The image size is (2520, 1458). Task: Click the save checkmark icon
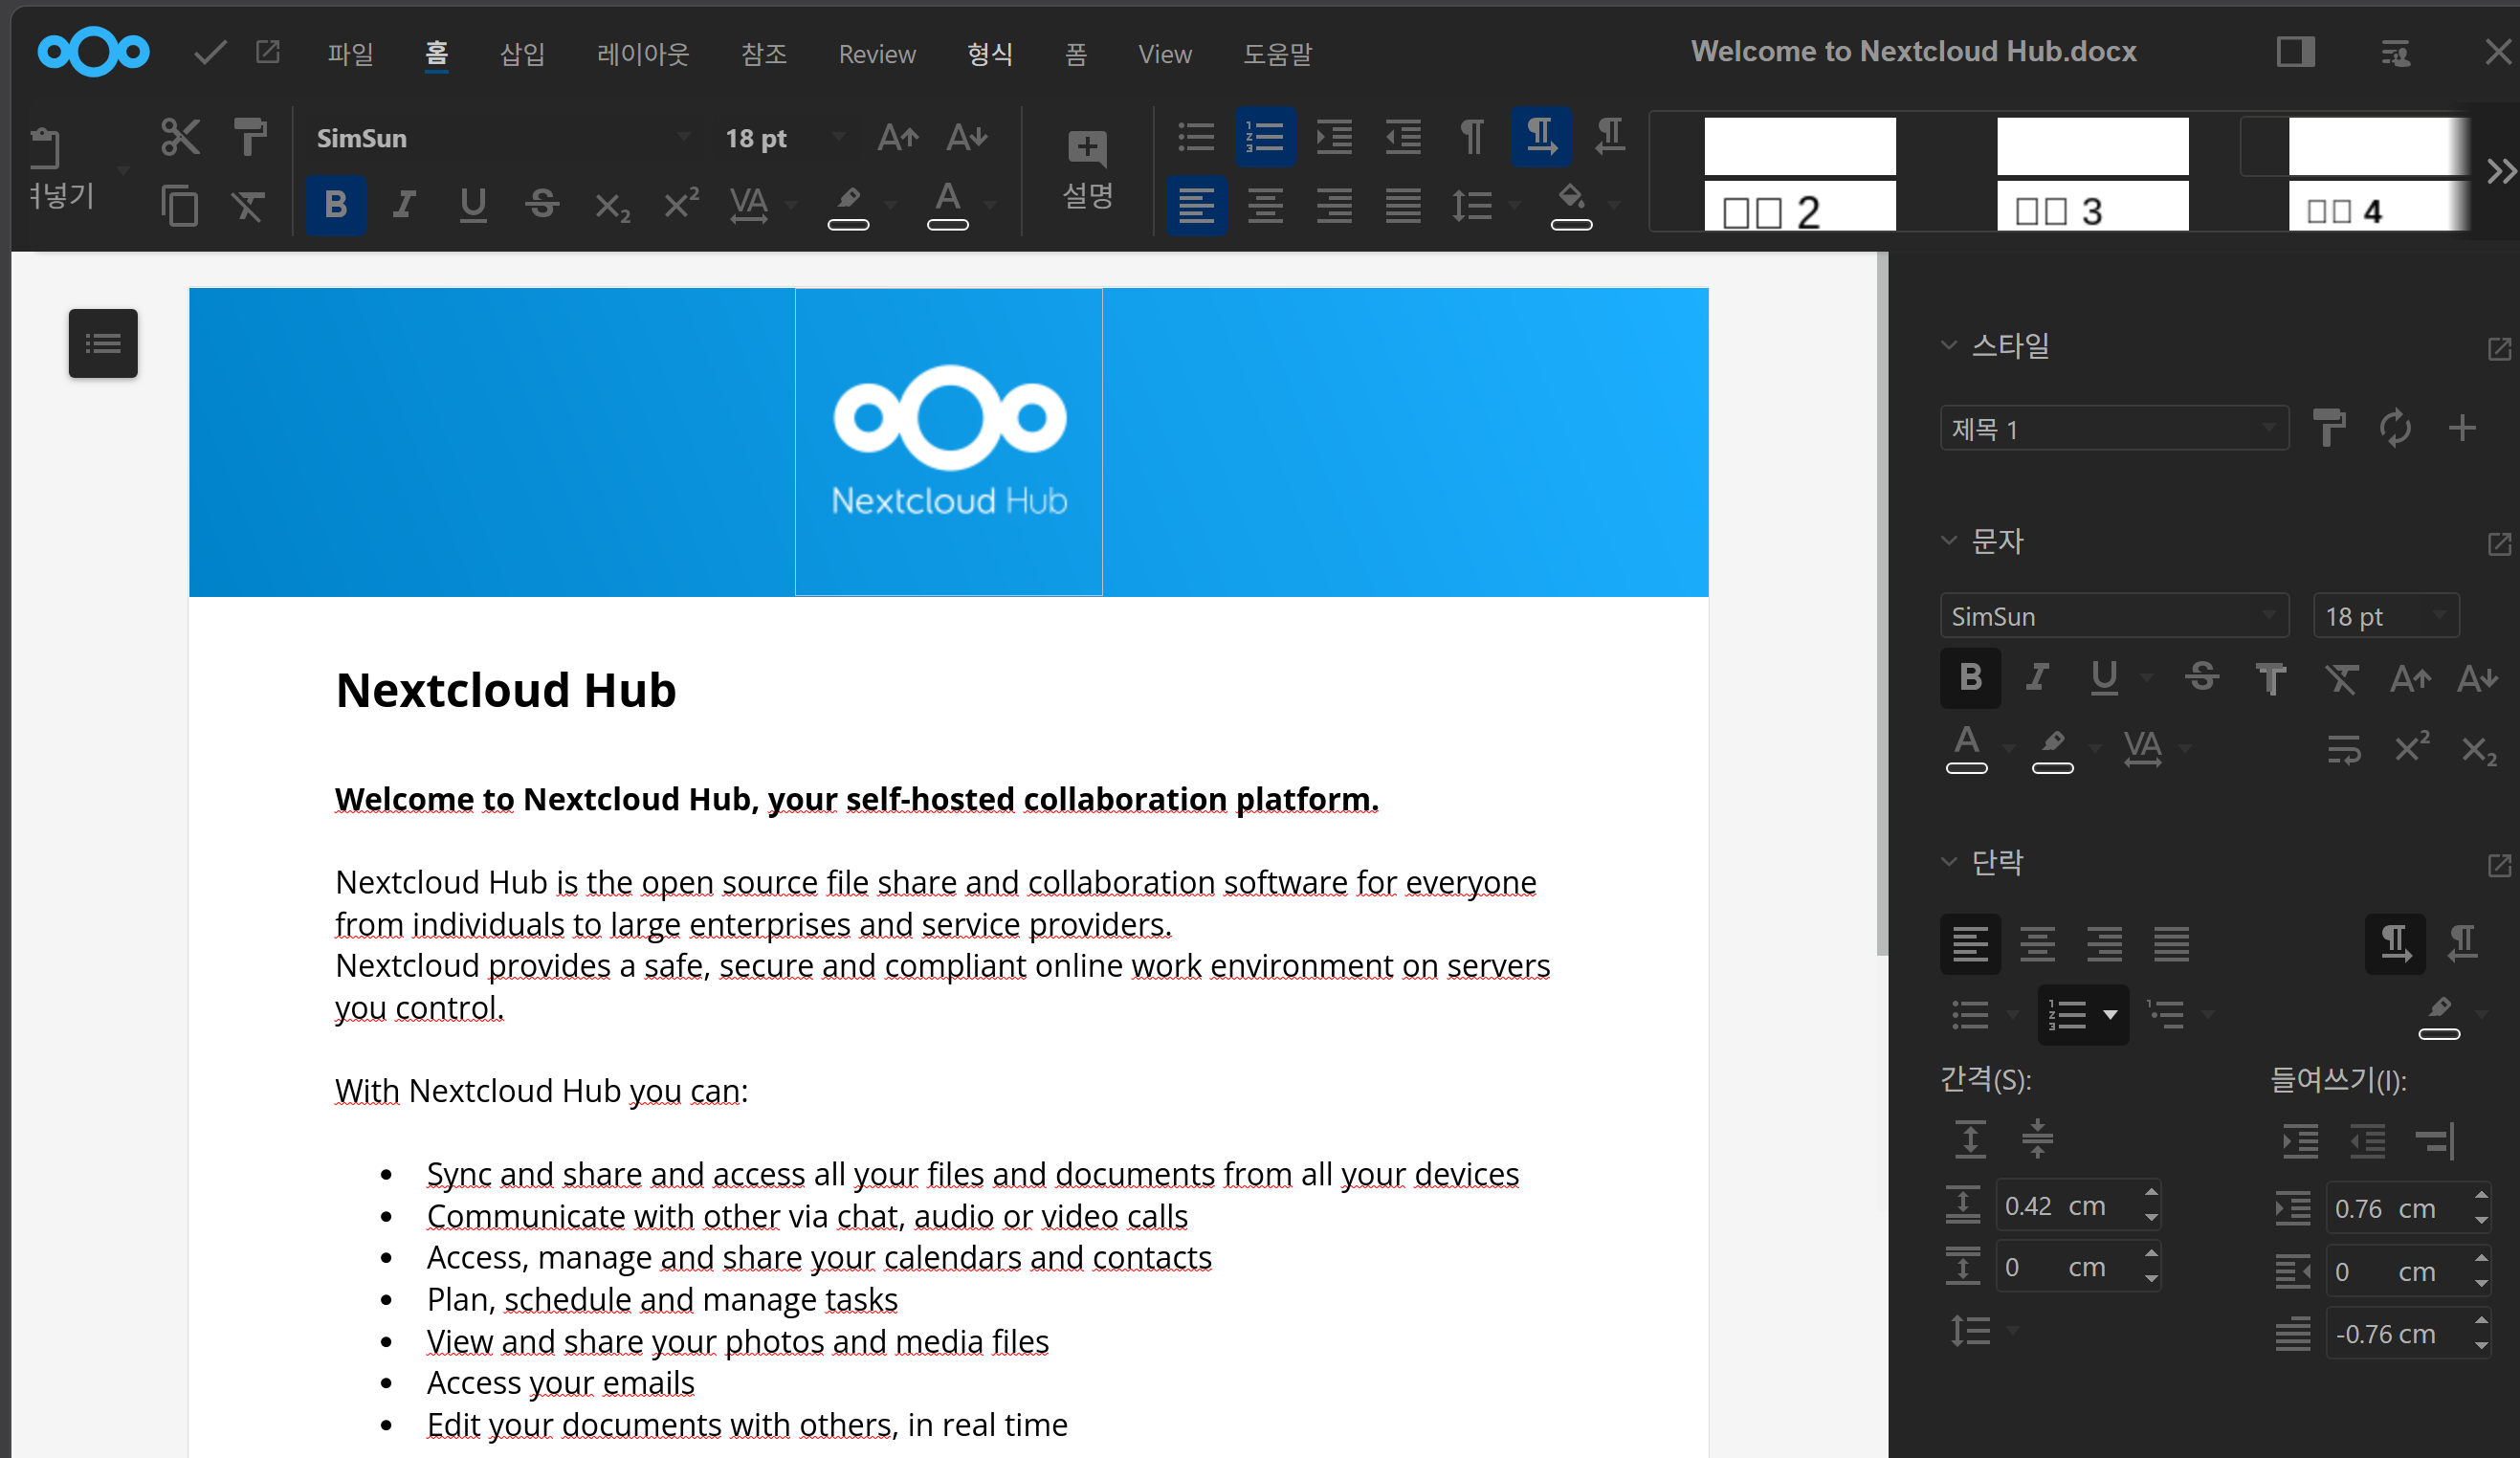pyautogui.click(x=210, y=52)
